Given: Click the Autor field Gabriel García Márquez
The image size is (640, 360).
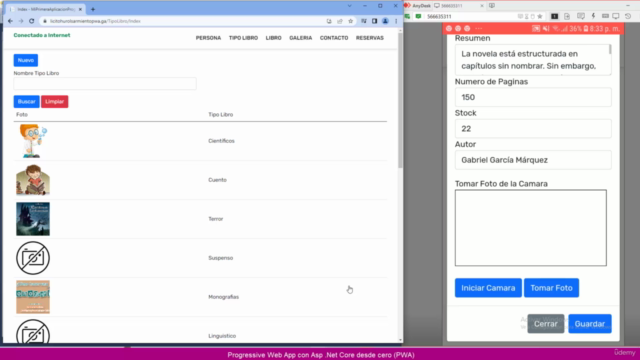Looking at the screenshot, I should click(x=533, y=160).
